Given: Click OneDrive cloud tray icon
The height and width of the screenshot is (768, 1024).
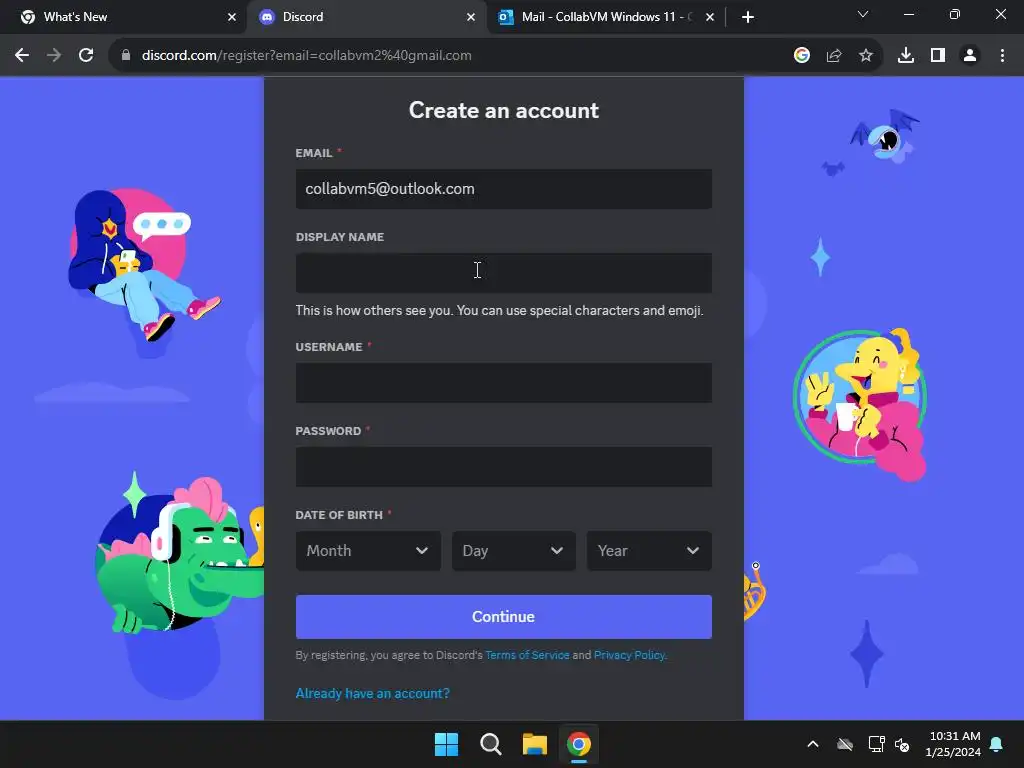Looking at the screenshot, I should pyautogui.click(x=845, y=744).
